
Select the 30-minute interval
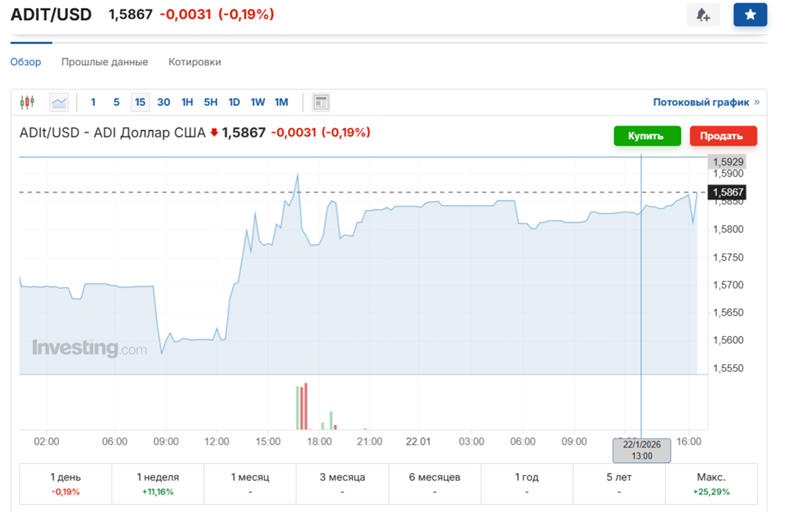pyautogui.click(x=163, y=102)
